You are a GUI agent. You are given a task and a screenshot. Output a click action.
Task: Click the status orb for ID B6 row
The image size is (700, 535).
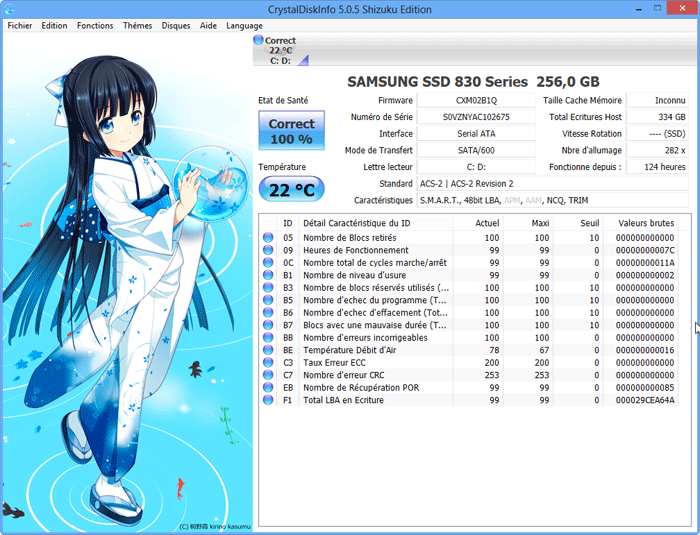click(268, 312)
